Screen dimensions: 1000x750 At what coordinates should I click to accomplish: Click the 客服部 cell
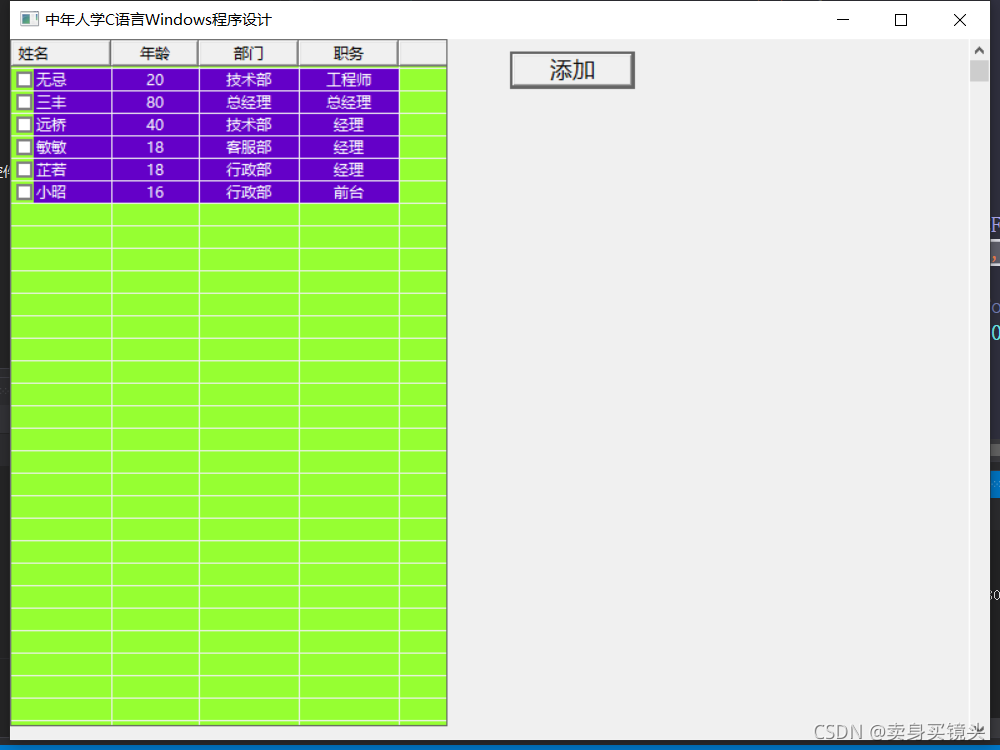pos(249,147)
